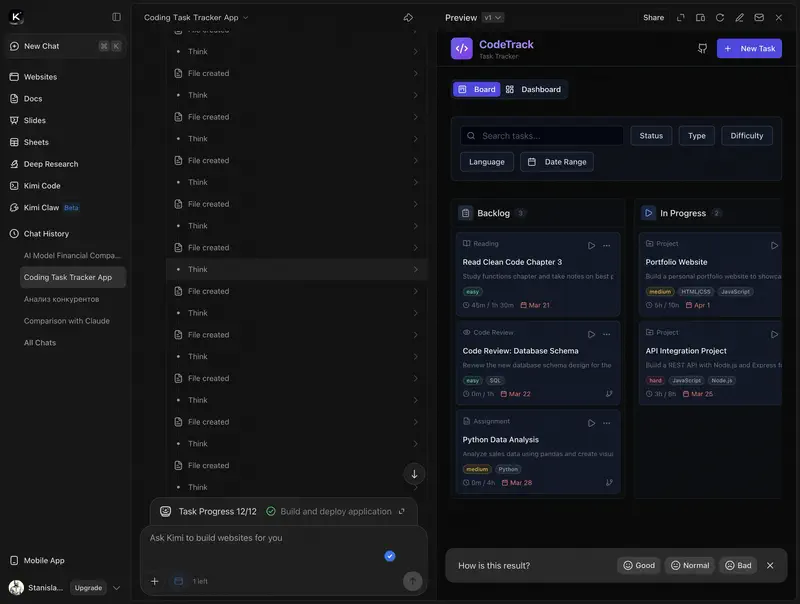Expand the Difficulty filter dropdown
The width and height of the screenshot is (800, 604).
click(x=746, y=135)
